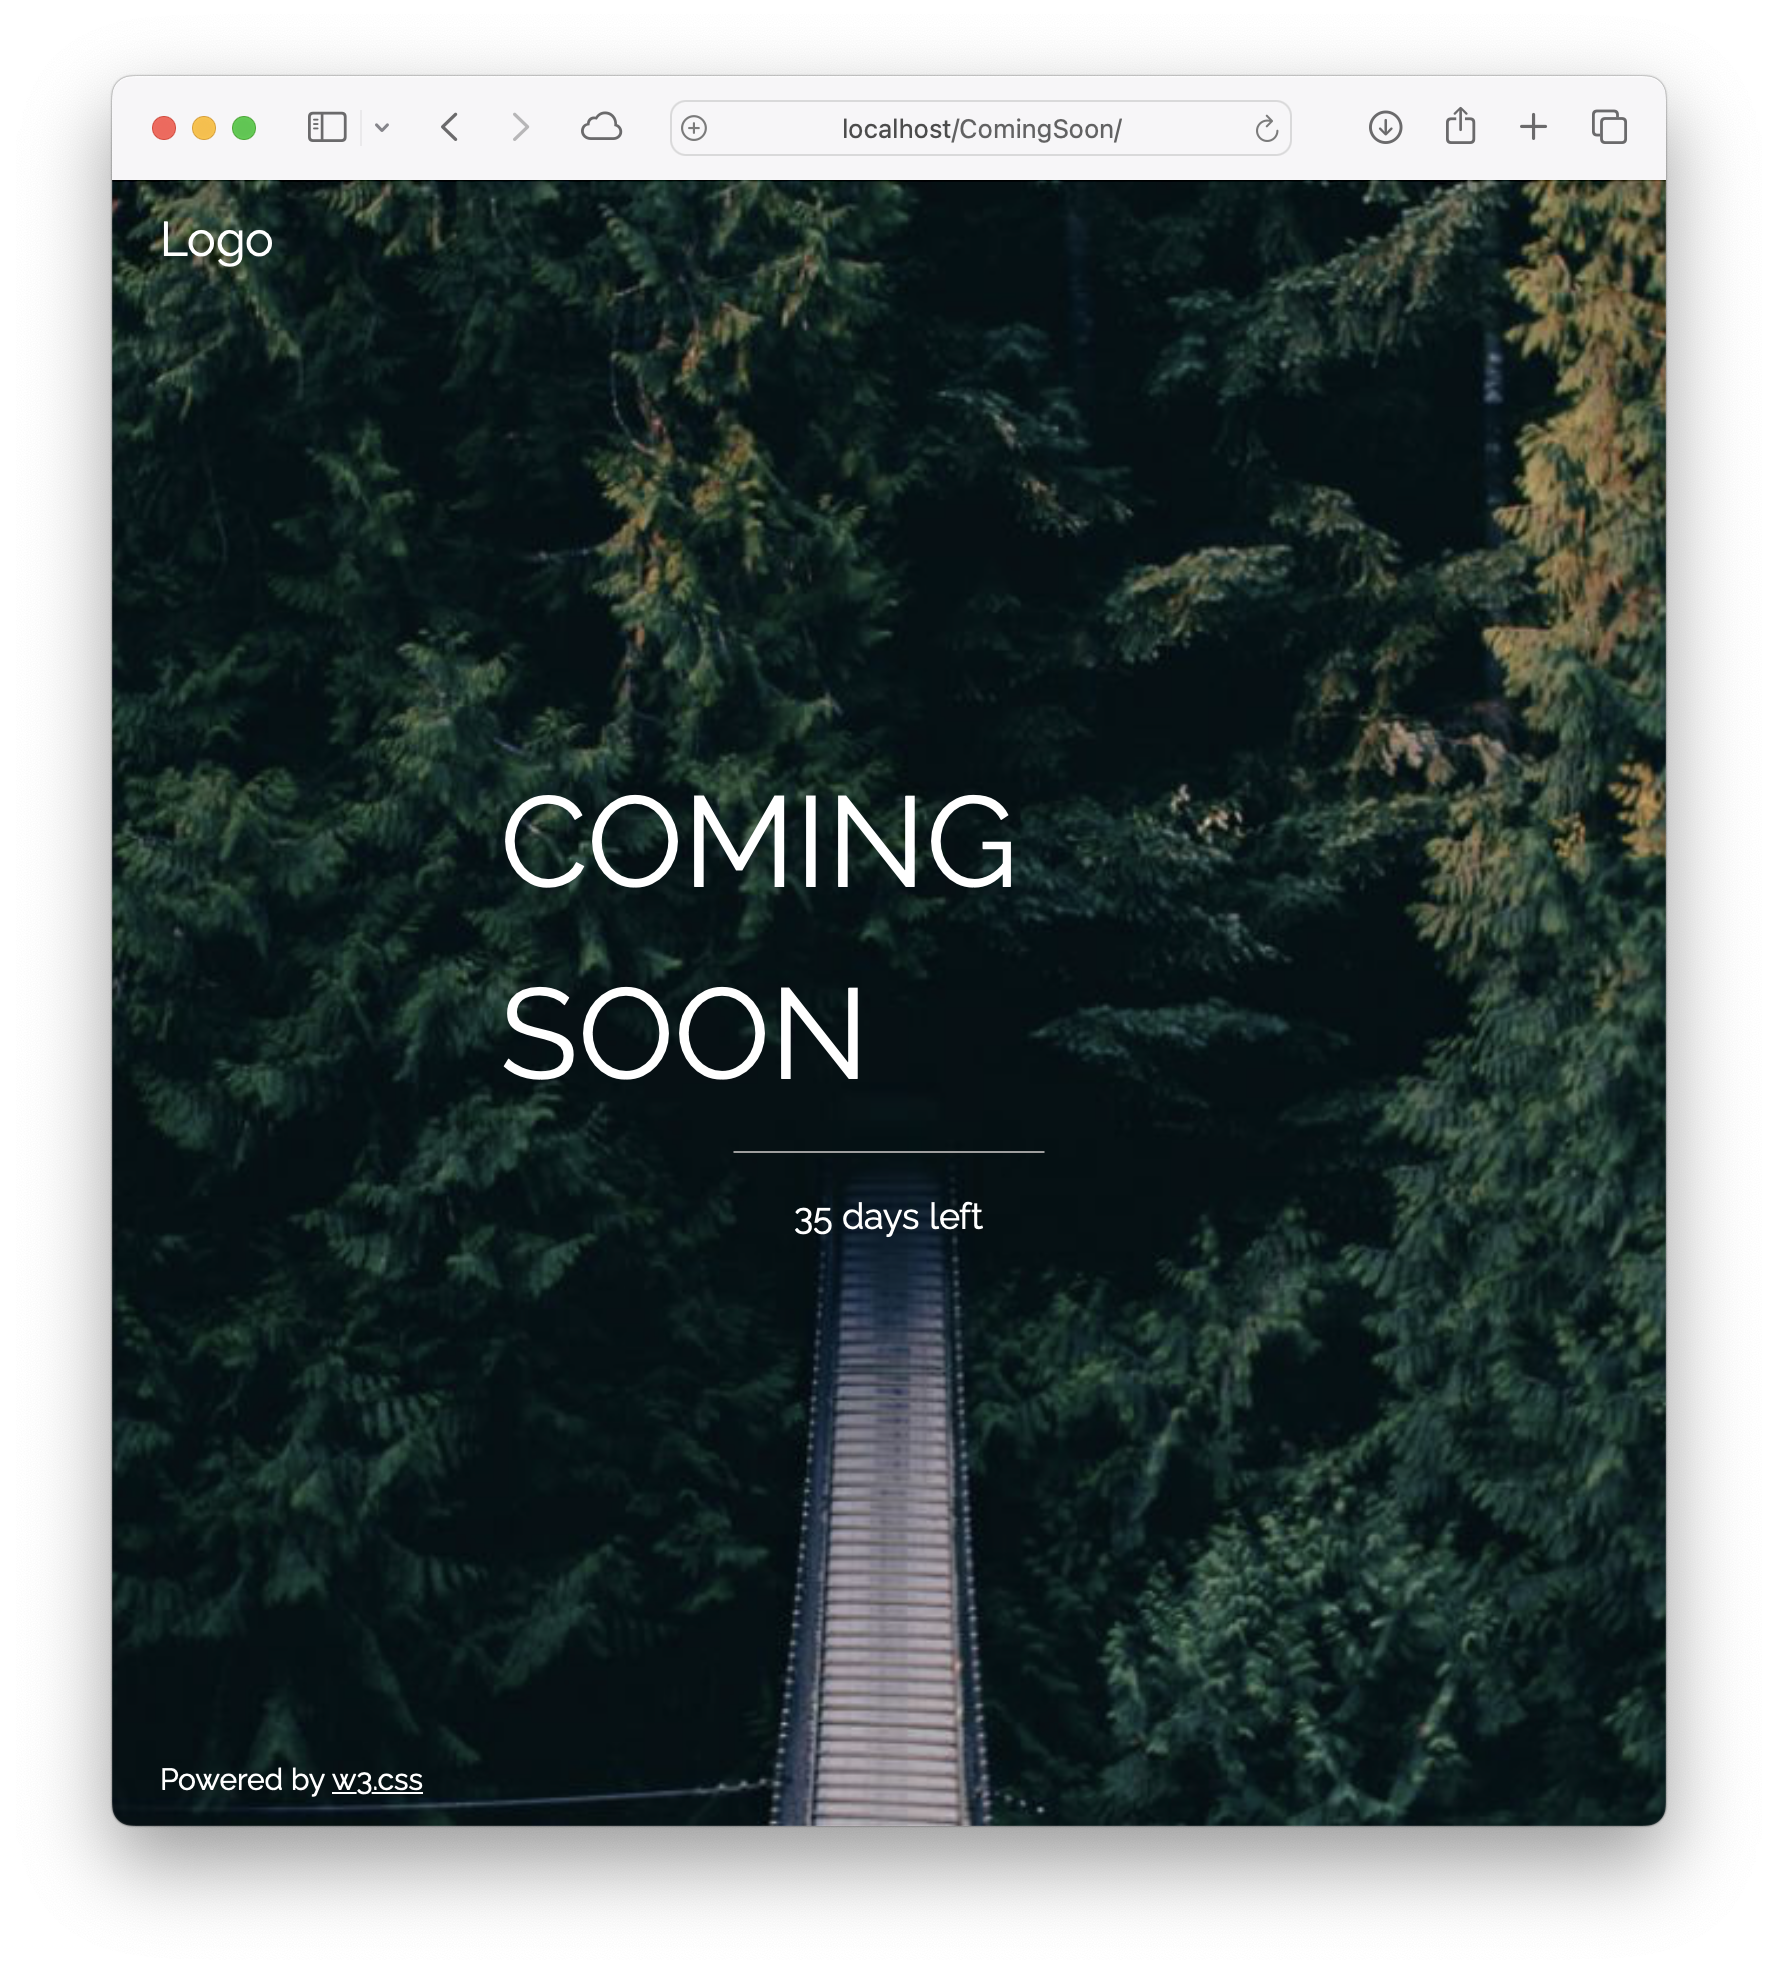Open the iCloud tabs cloud icon
Viewport: 1778px width, 1974px height.
(601, 128)
